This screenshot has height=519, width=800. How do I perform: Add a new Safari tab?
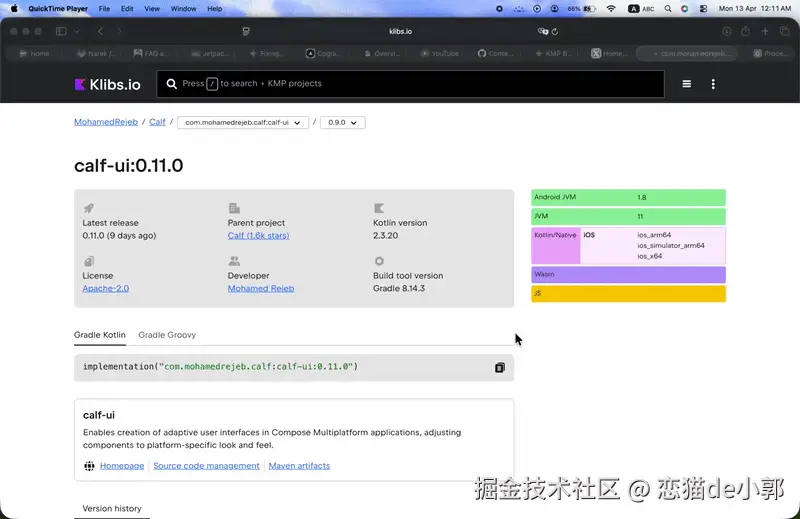[765, 31]
